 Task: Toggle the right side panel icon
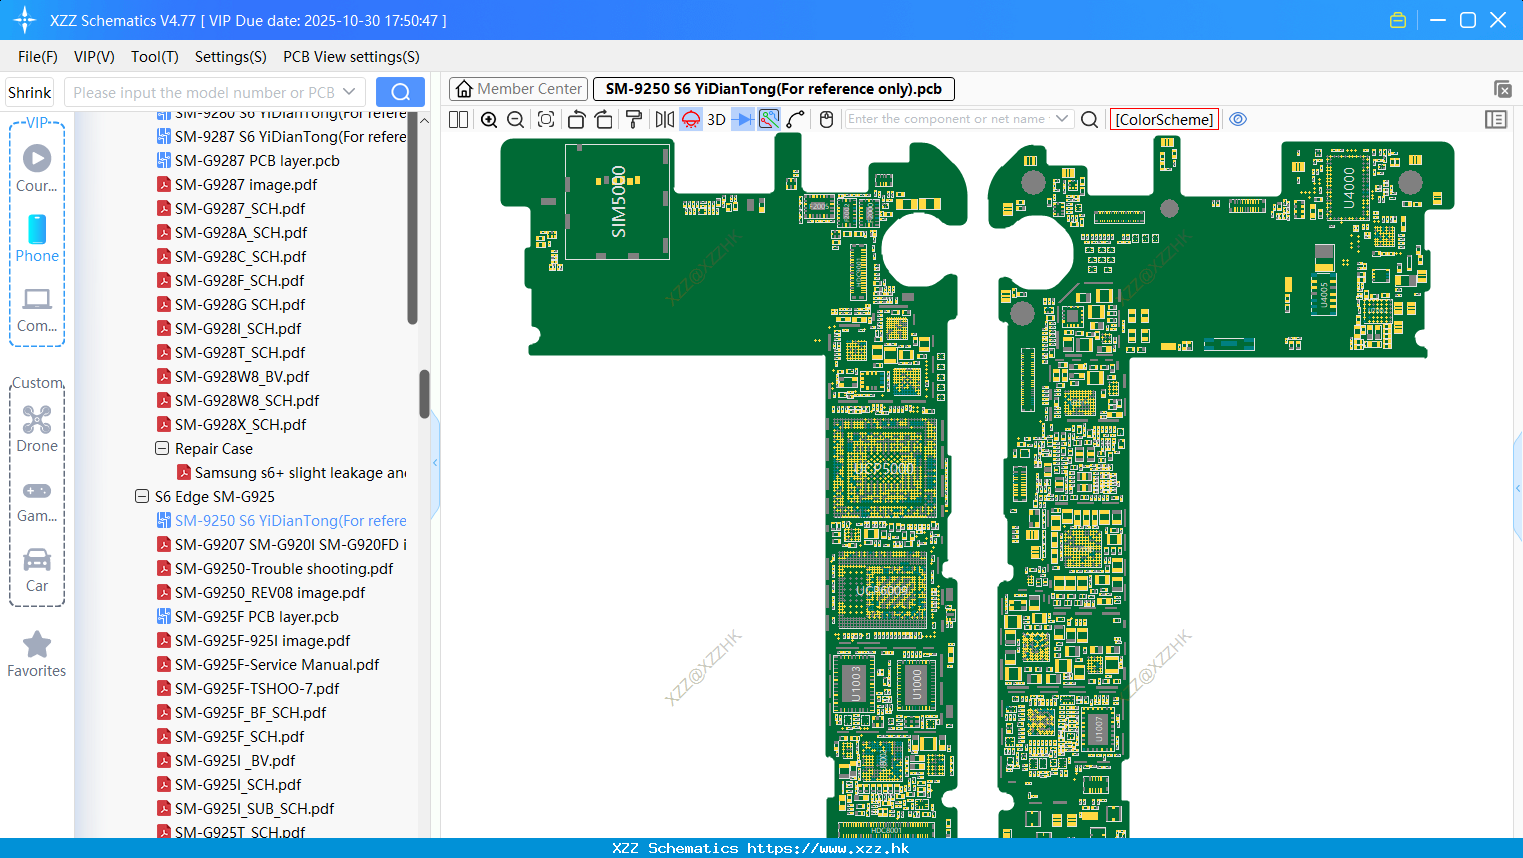pyautogui.click(x=1496, y=119)
